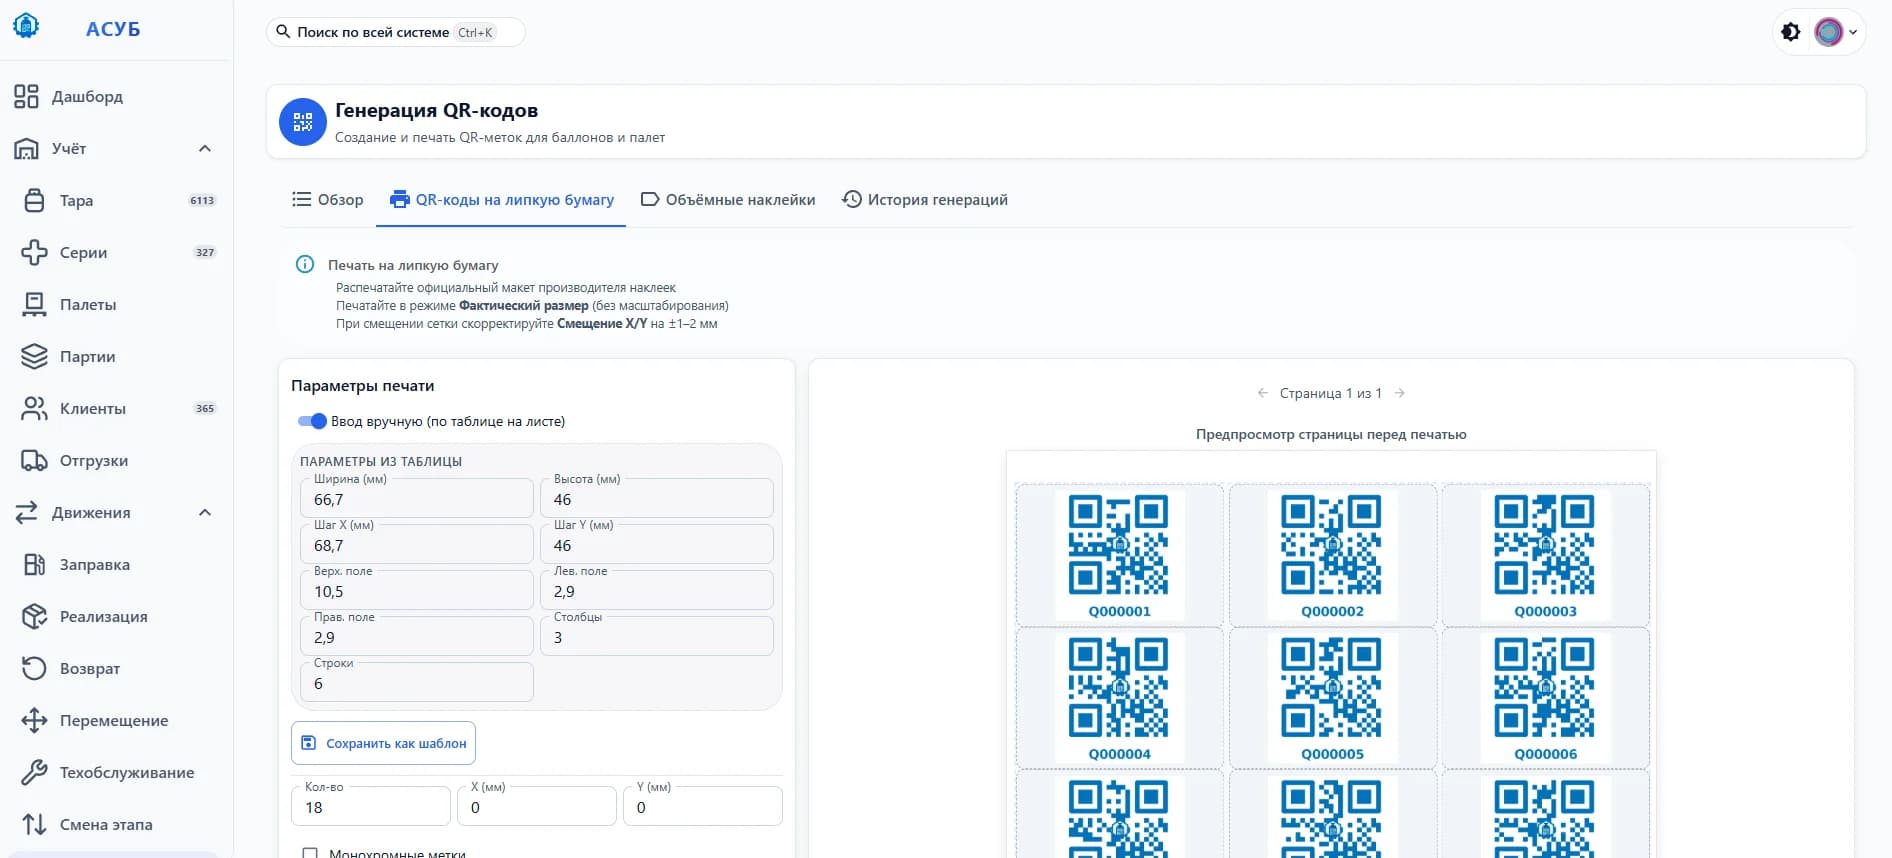Click the Высота (мм) input field
The image size is (1892, 858).
[657, 498]
